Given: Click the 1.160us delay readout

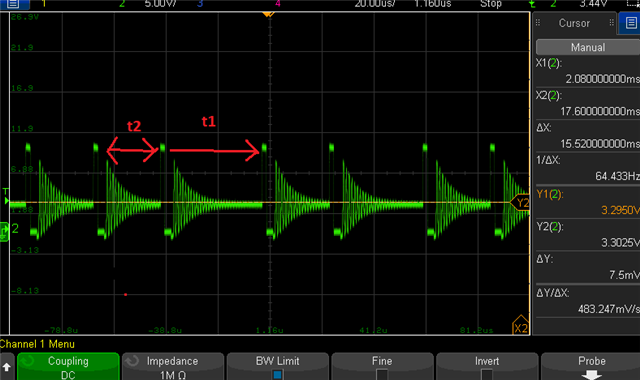Looking at the screenshot, I should click(x=433, y=4).
